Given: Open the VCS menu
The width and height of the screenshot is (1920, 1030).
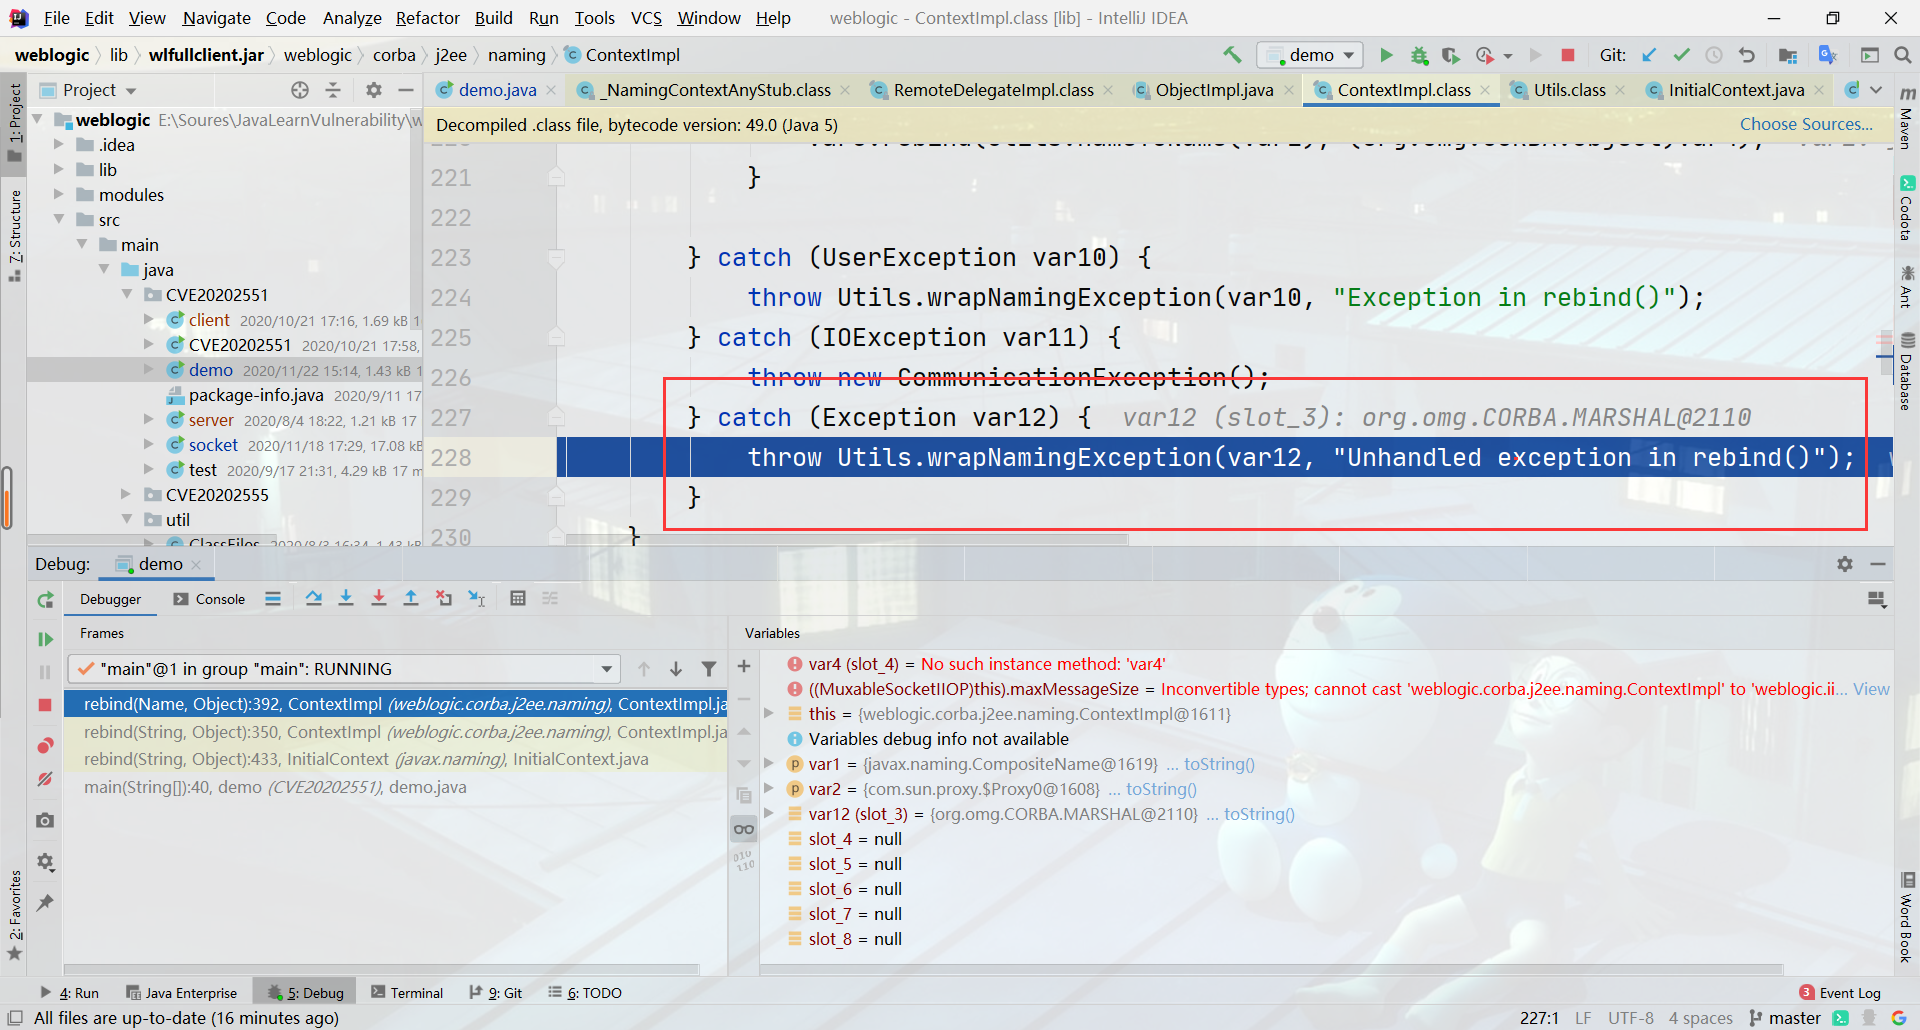Looking at the screenshot, I should tap(646, 18).
